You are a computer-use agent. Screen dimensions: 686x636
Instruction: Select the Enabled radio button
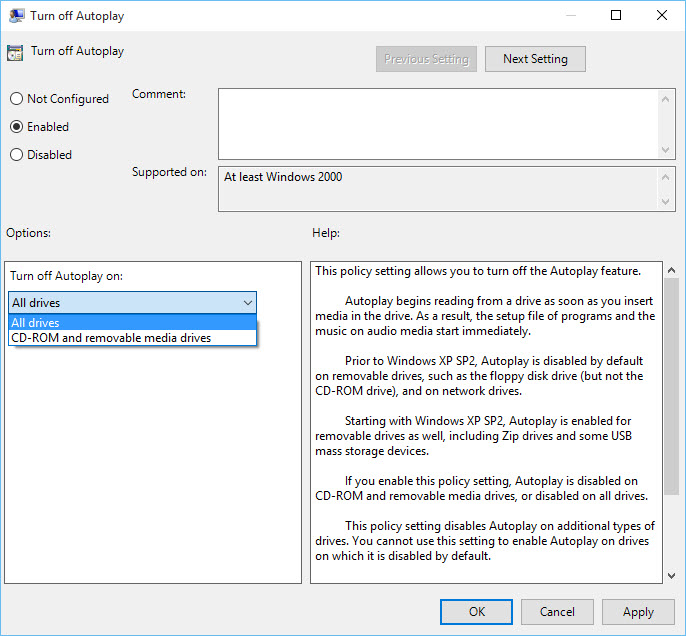16,127
